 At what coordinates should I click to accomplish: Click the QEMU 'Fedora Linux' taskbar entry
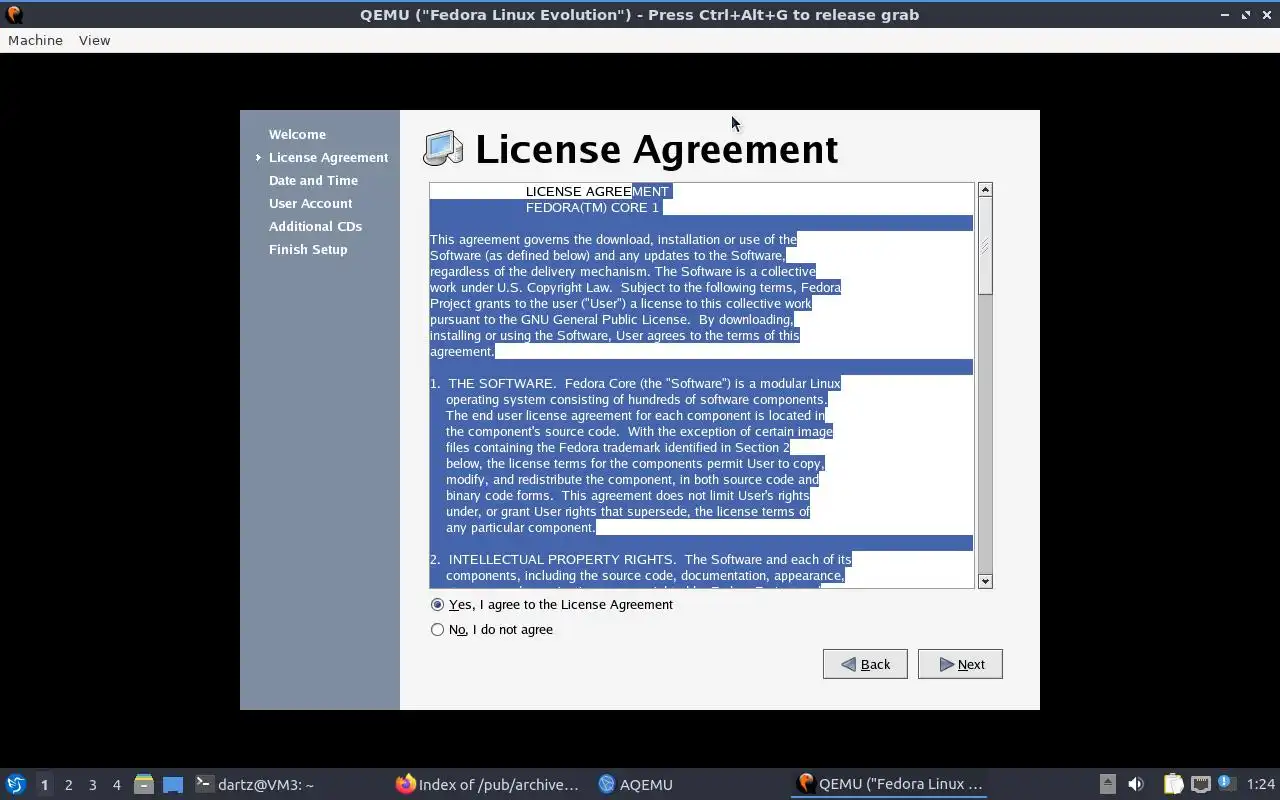(889, 785)
